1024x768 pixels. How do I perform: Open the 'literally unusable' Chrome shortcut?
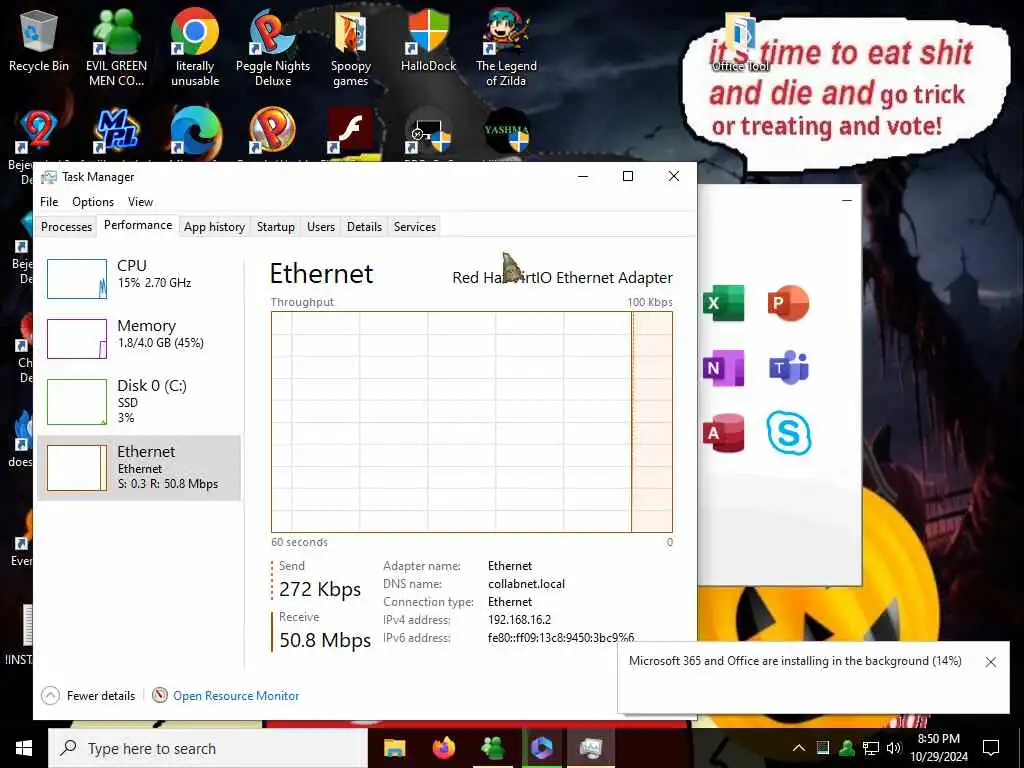(195, 47)
